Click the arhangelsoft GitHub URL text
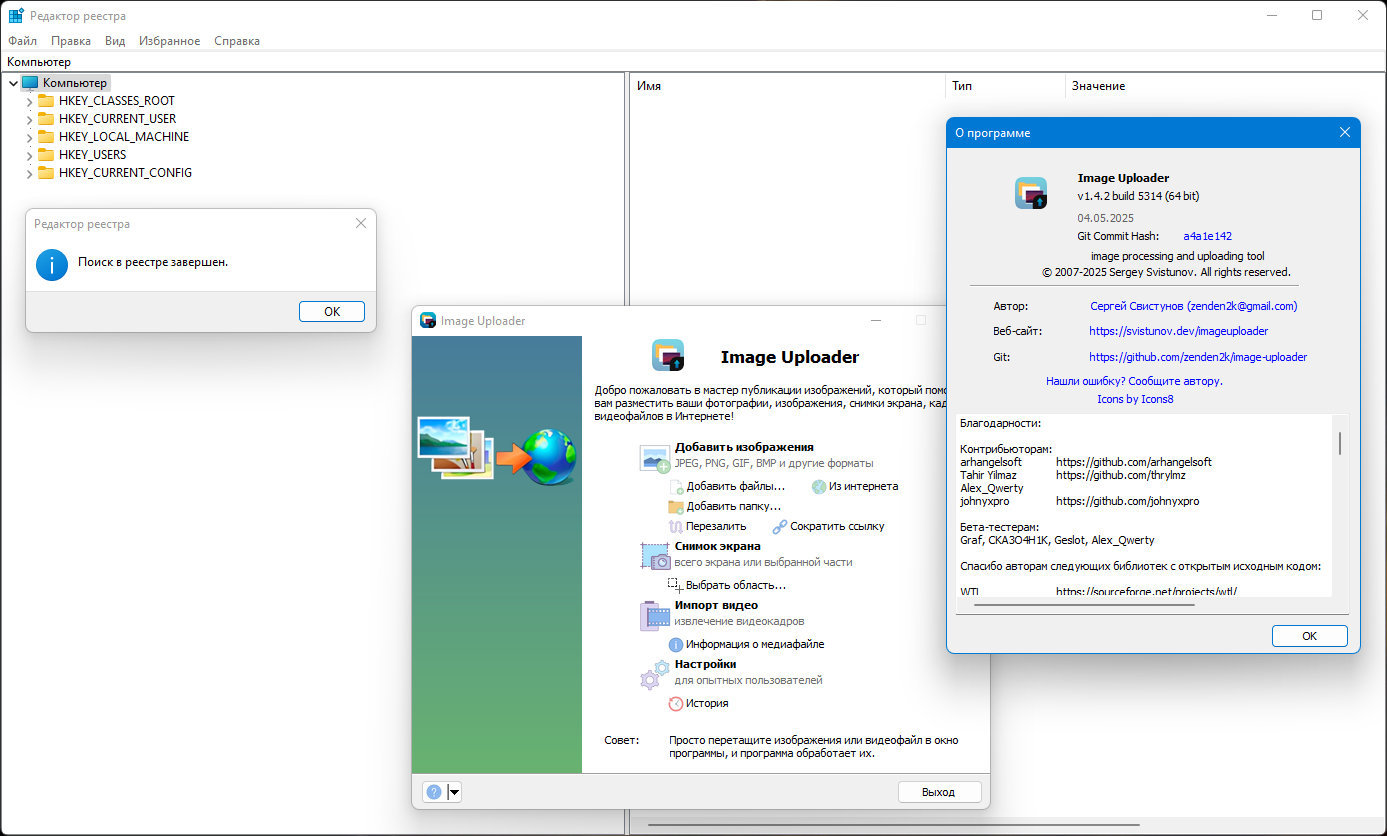 pos(1134,462)
